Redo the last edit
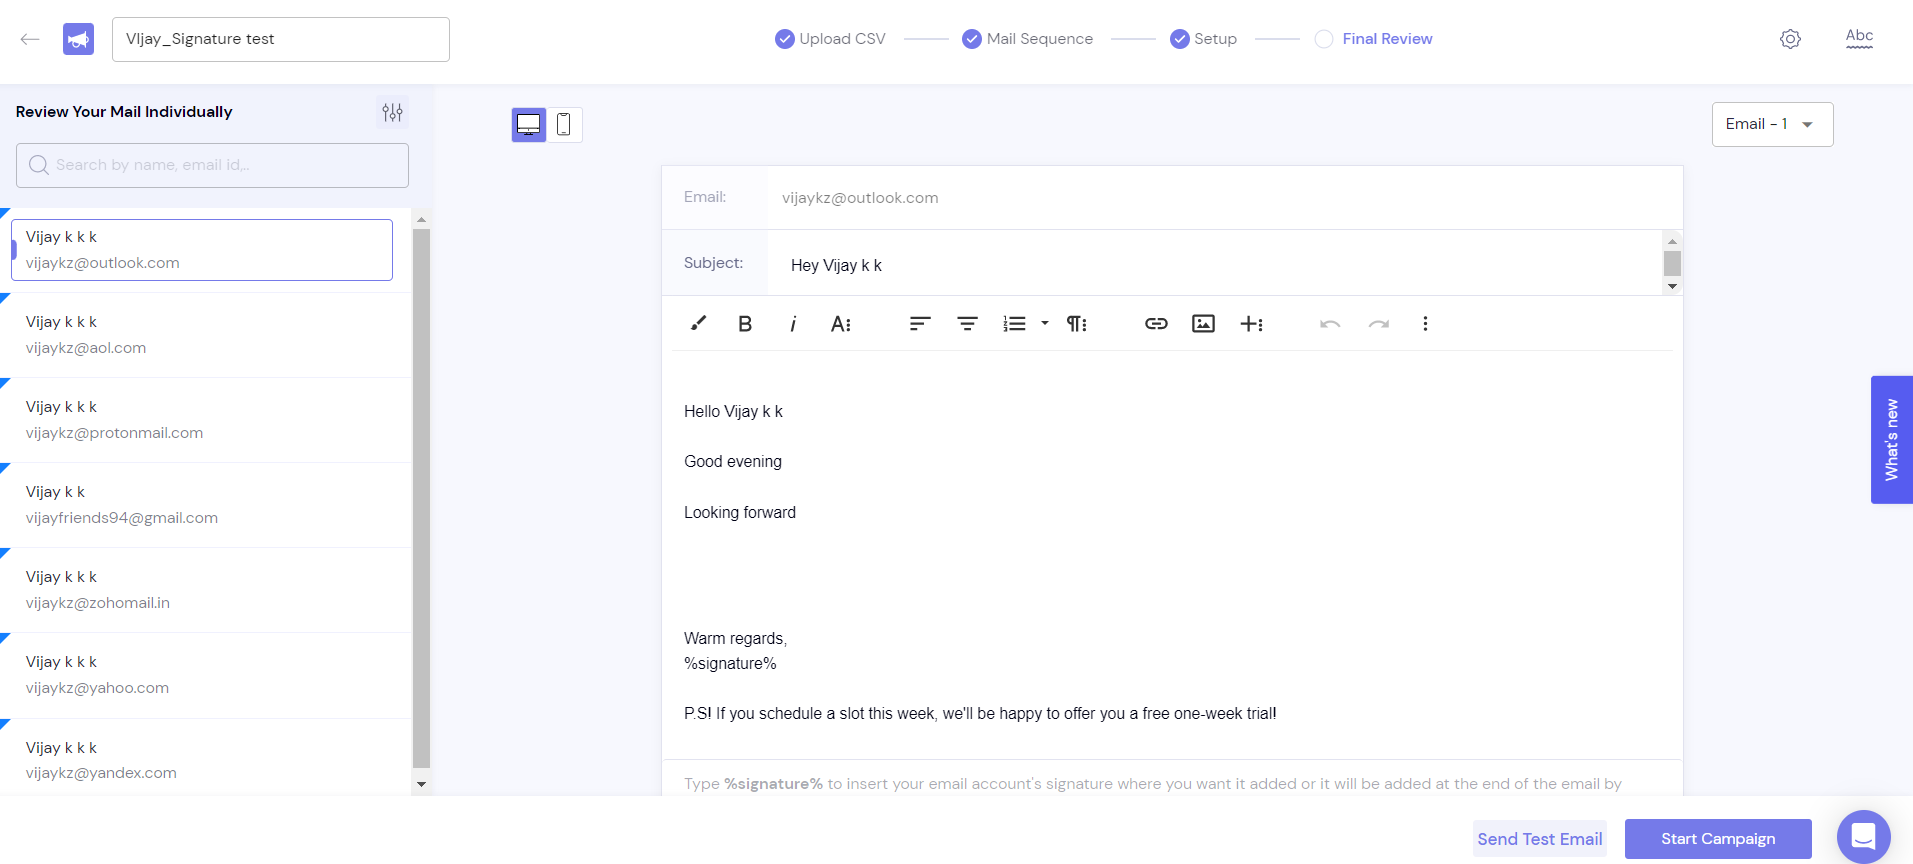Viewport: 1913px width, 864px height. pos(1379,323)
